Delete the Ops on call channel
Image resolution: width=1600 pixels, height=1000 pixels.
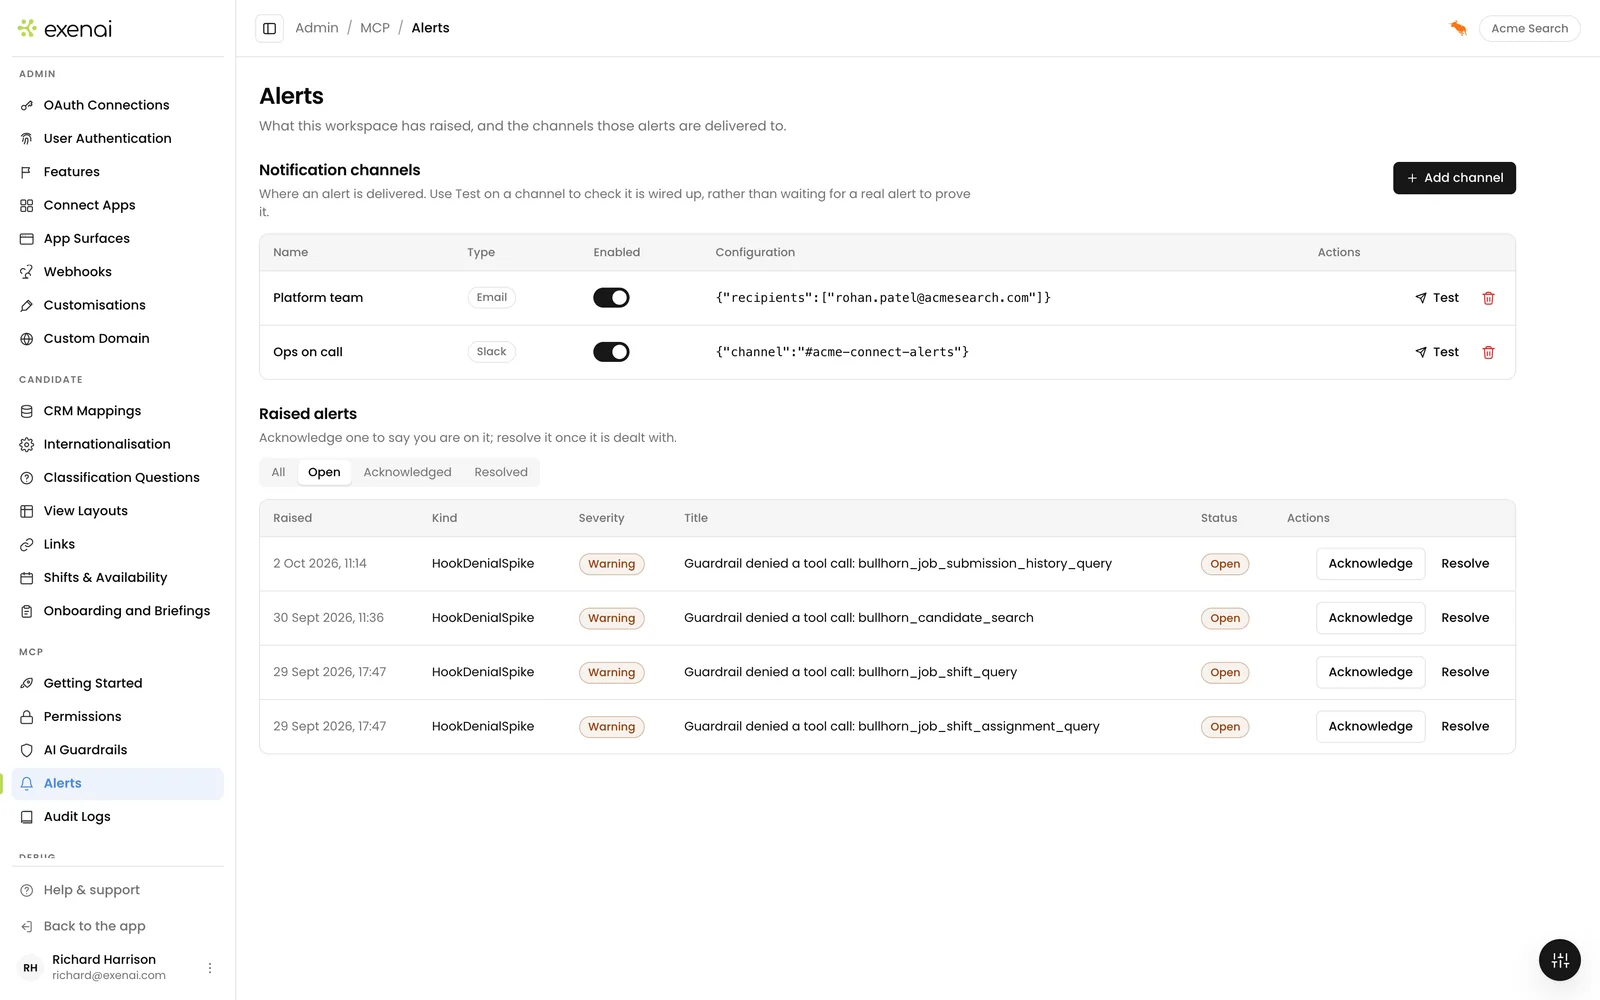[1488, 352]
